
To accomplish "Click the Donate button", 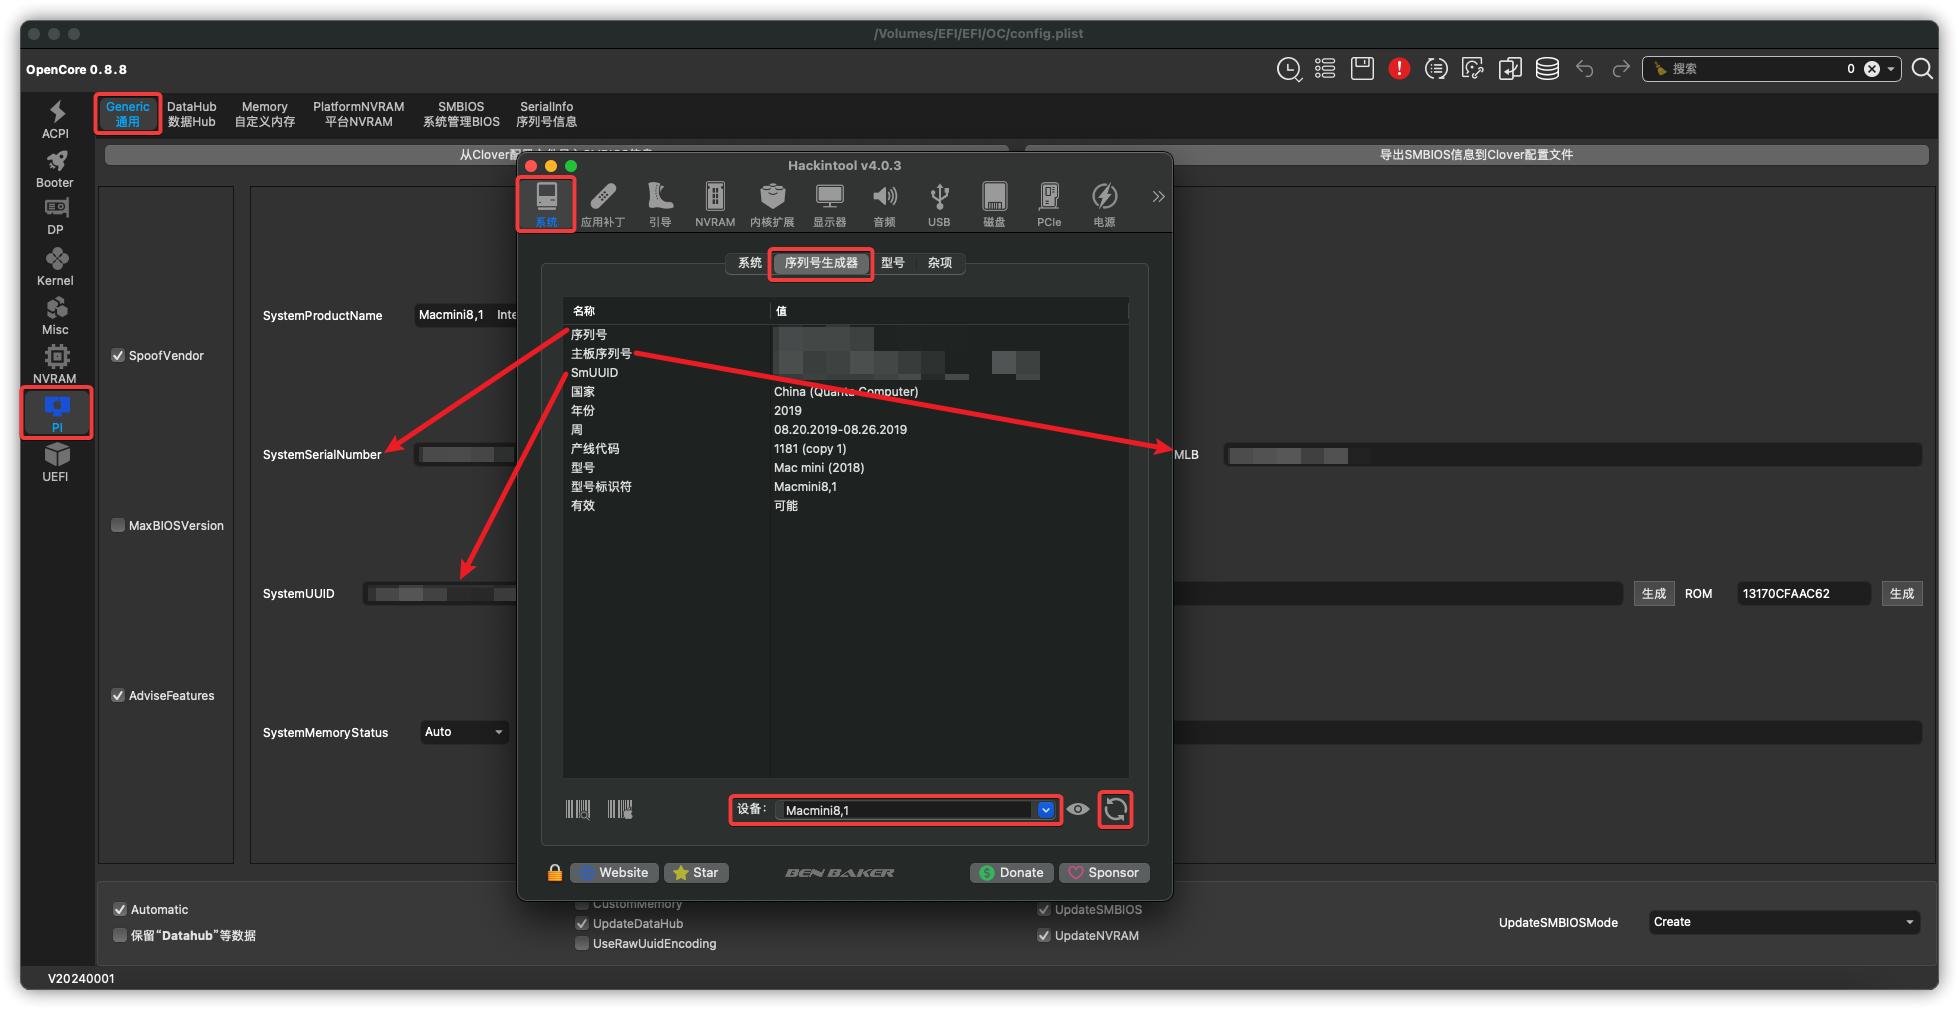I will [1011, 873].
